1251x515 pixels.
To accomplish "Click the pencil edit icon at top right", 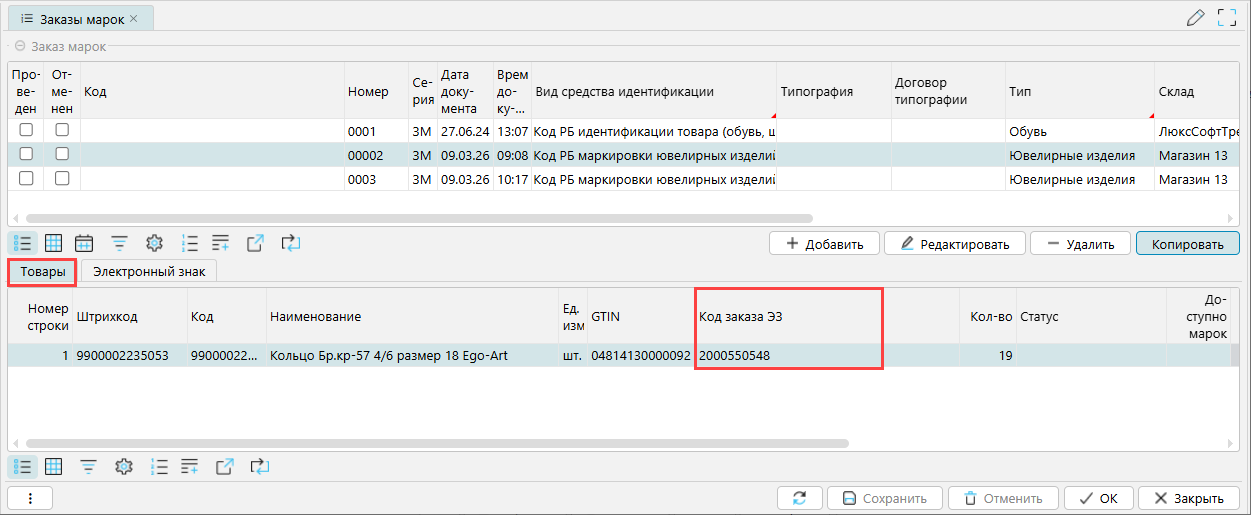I will coord(1195,17).
